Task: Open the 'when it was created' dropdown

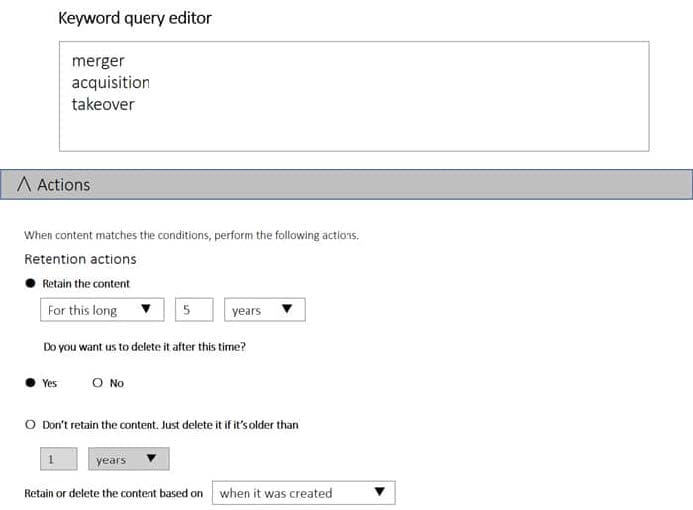Action: point(303,493)
